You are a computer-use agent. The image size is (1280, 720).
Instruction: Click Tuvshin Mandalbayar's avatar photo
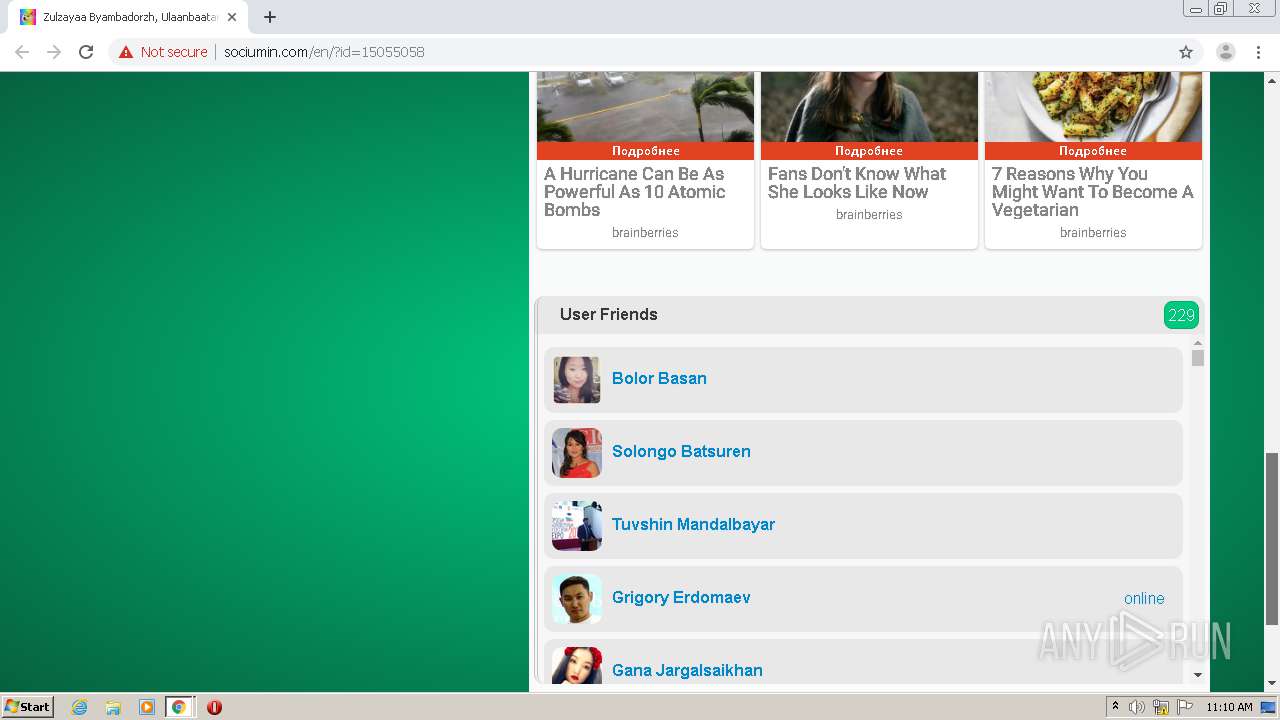pos(577,526)
